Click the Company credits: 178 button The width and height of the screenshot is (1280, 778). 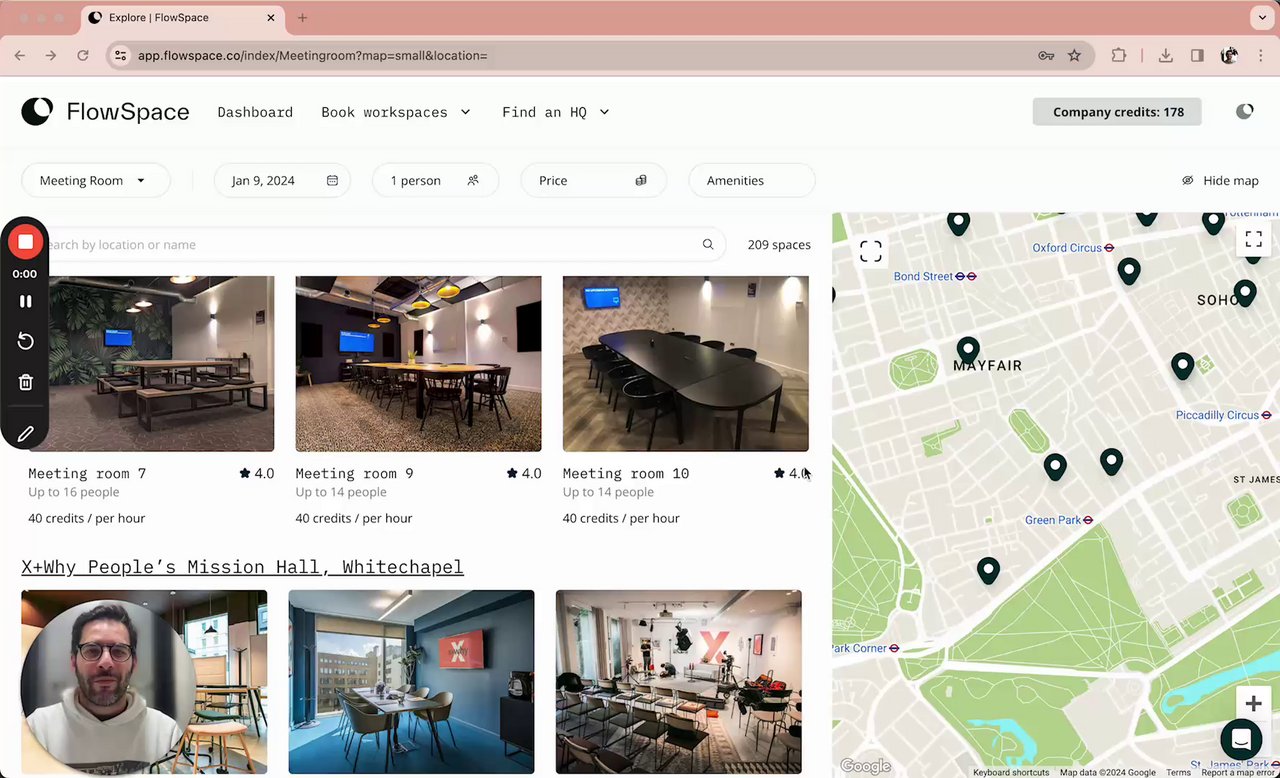[x=1117, y=112]
